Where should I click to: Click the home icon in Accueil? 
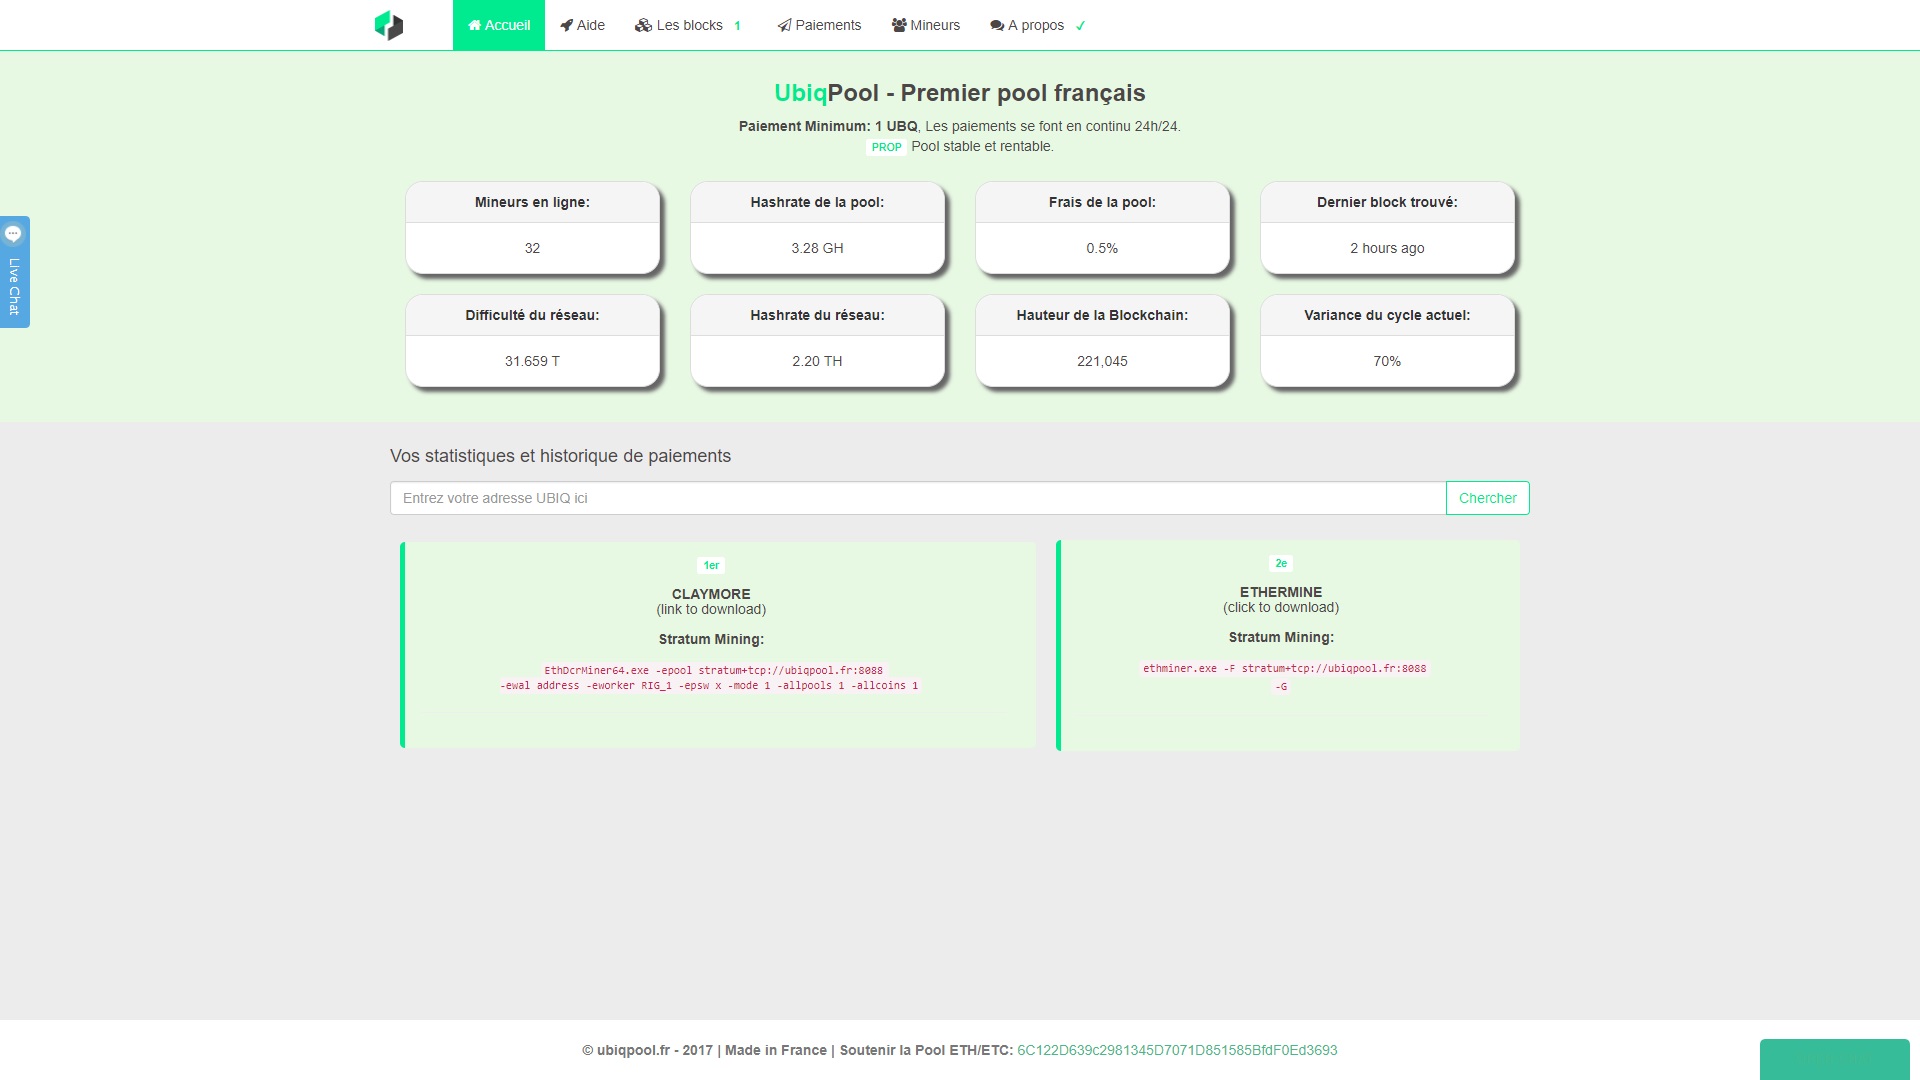(475, 25)
